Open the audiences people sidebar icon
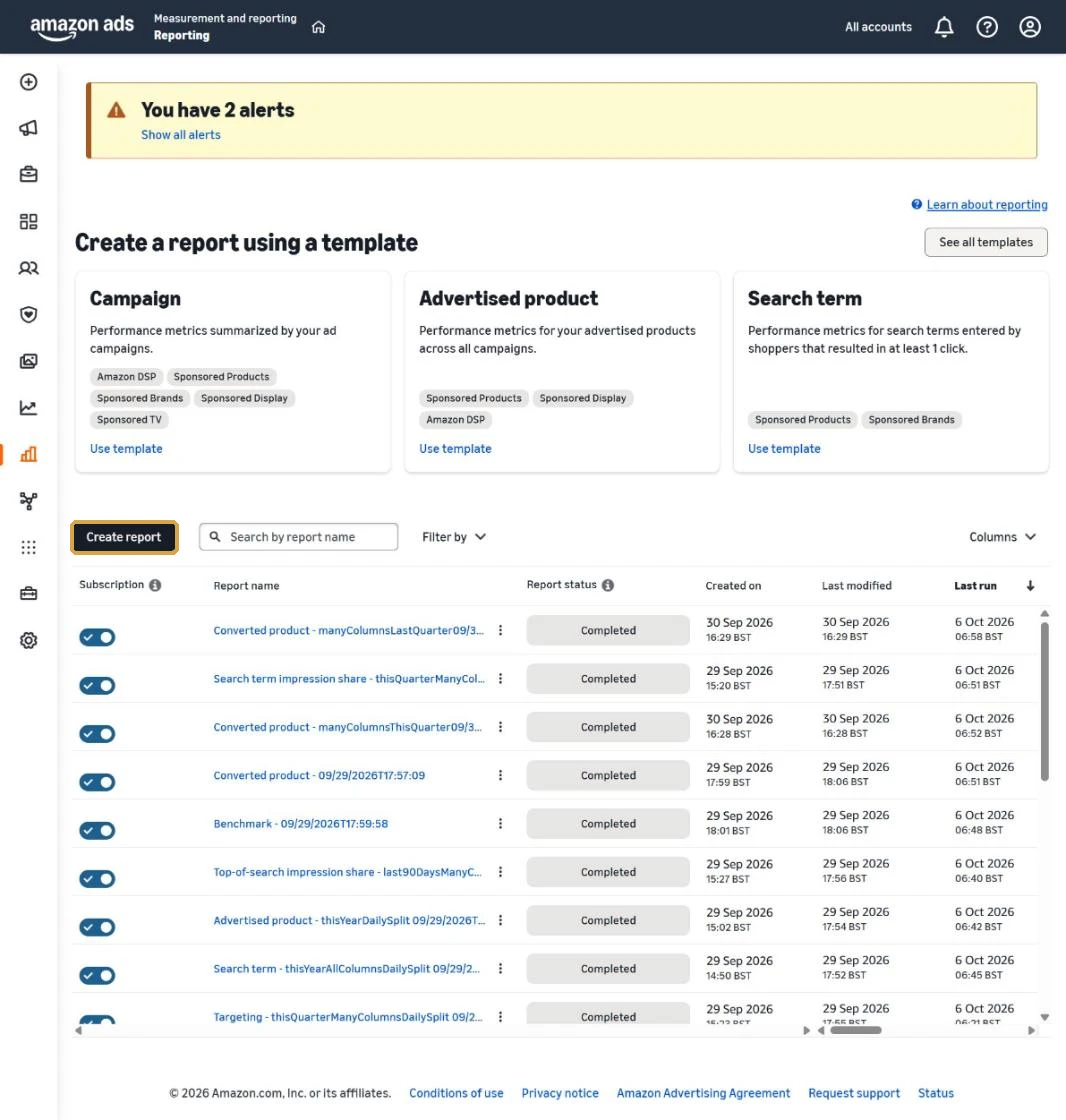The image size is (1066, 1120). tap(29, 268)
